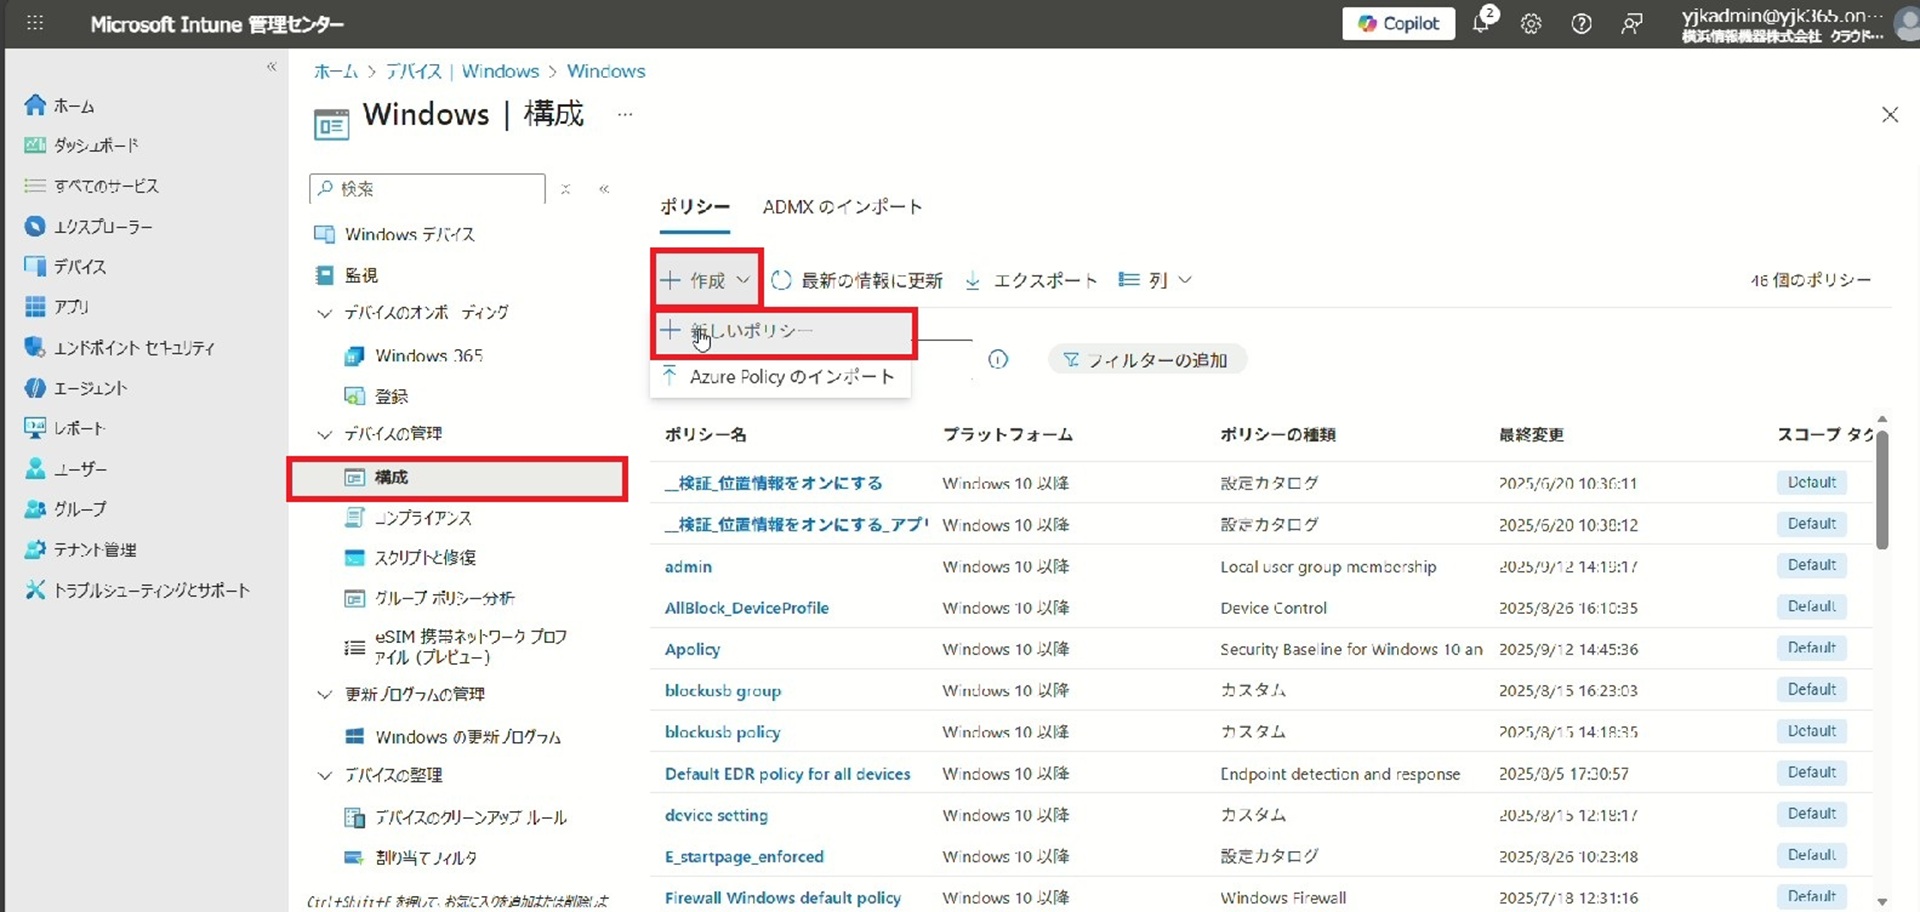
Task: Open エンドポイント セキュリティ in sidebar
Action: (133, 348)
